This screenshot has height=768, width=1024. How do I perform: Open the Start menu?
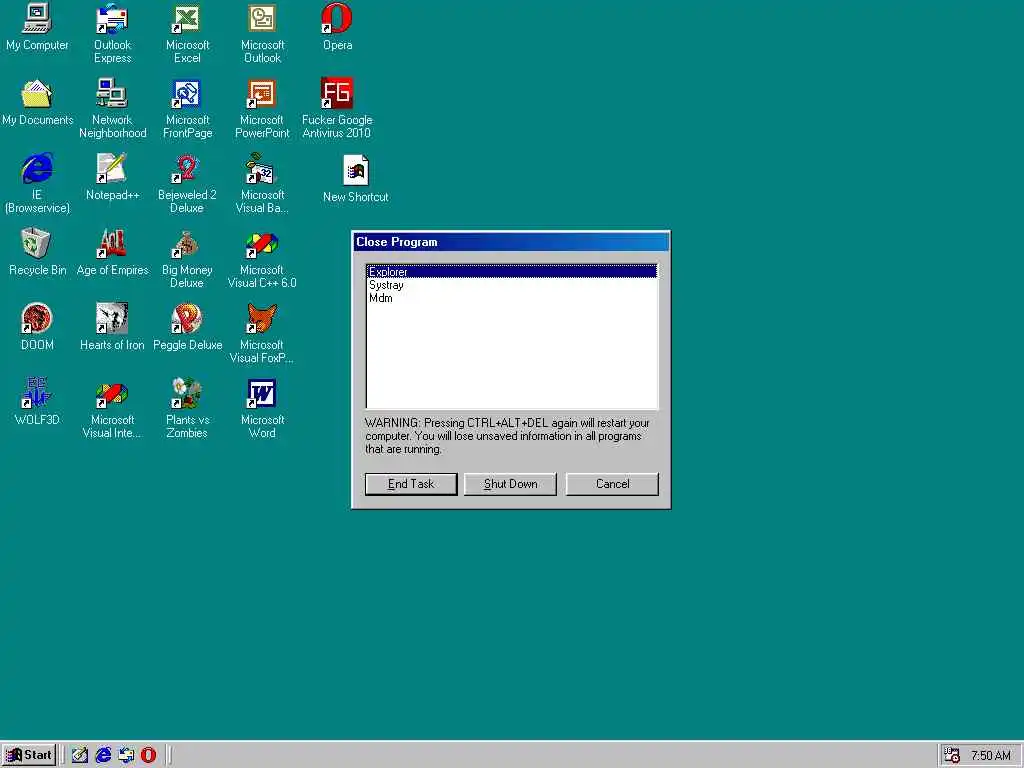tap(29, 755)
